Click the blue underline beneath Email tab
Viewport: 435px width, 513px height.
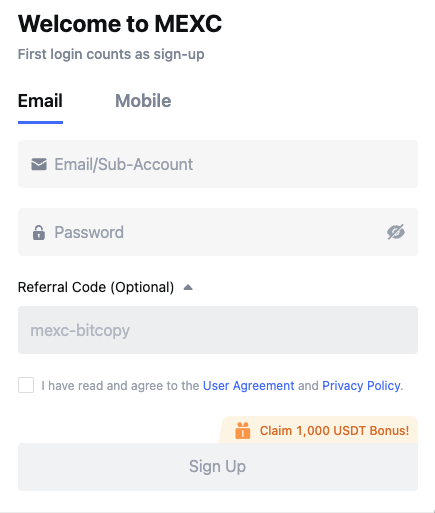click(x=40, y=122)
